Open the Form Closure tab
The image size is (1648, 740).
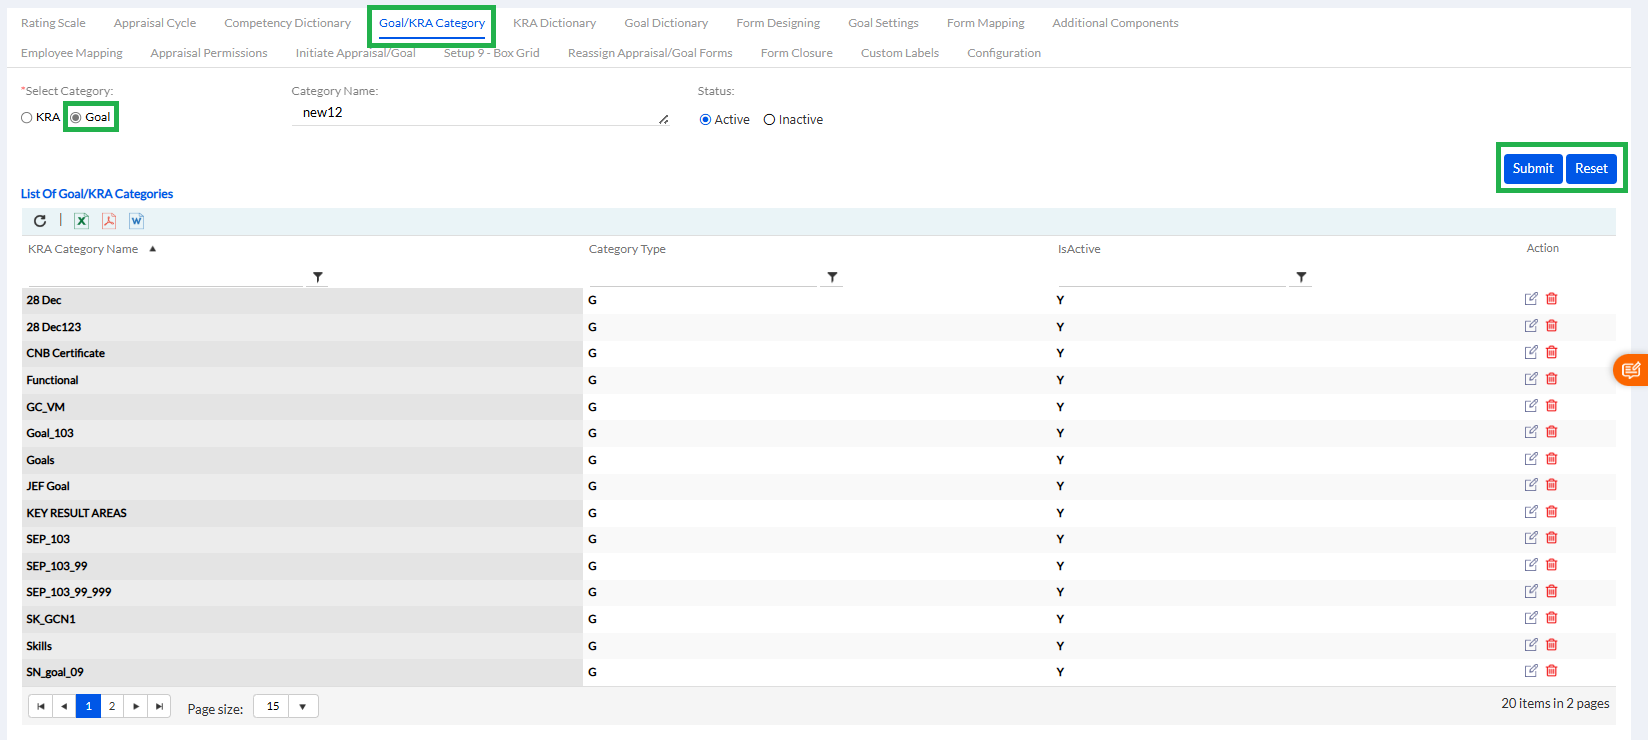point(796,53)
